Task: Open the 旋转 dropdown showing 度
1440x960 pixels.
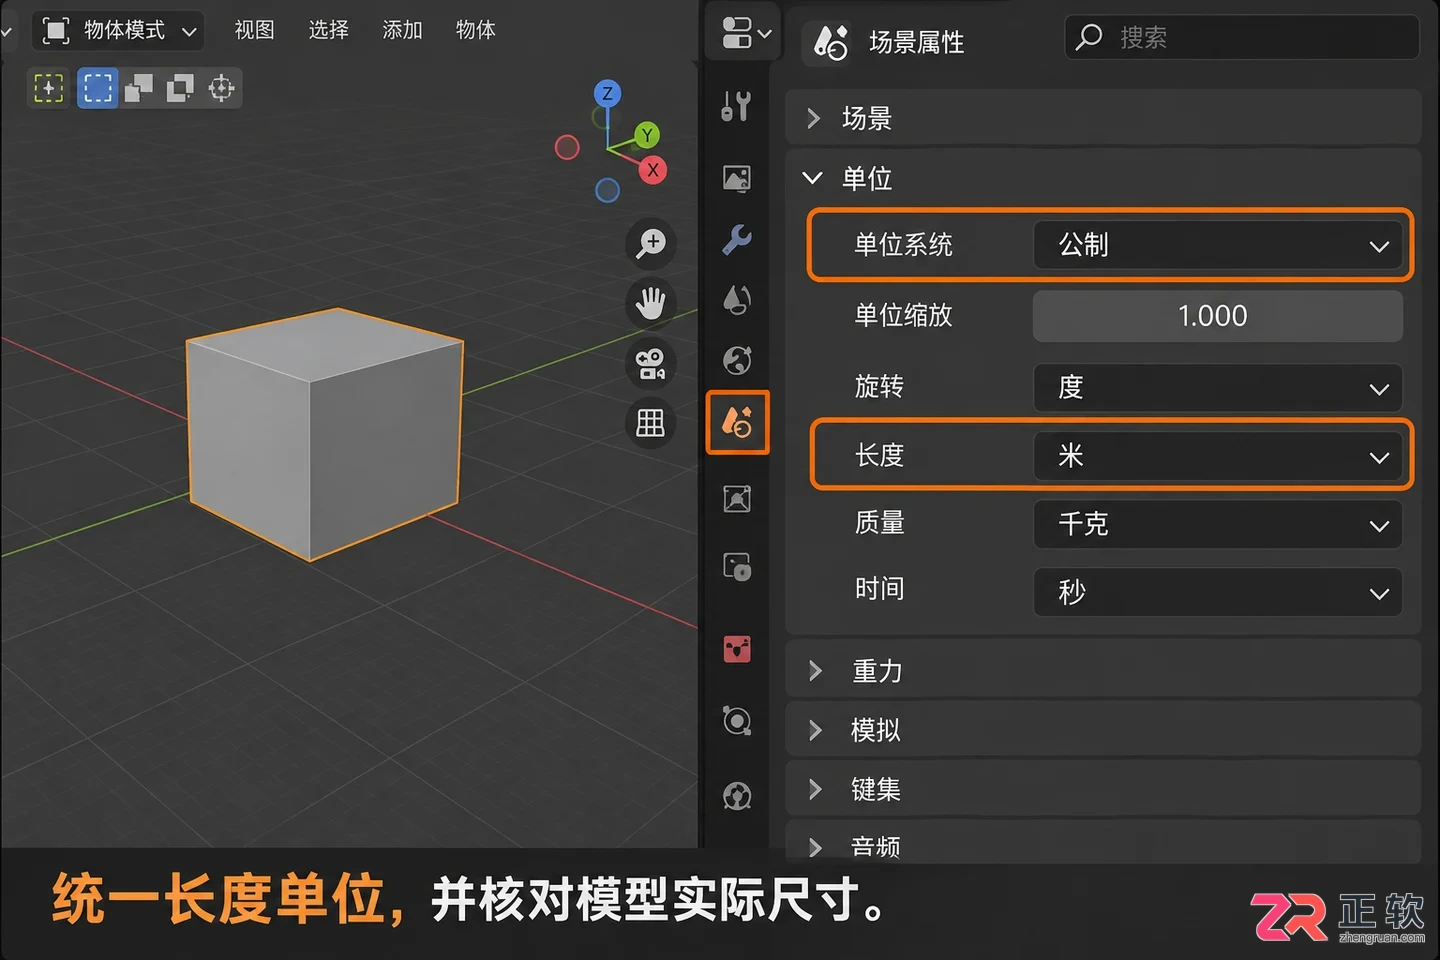Action: pyautogui.click(x=1217, y=388)
